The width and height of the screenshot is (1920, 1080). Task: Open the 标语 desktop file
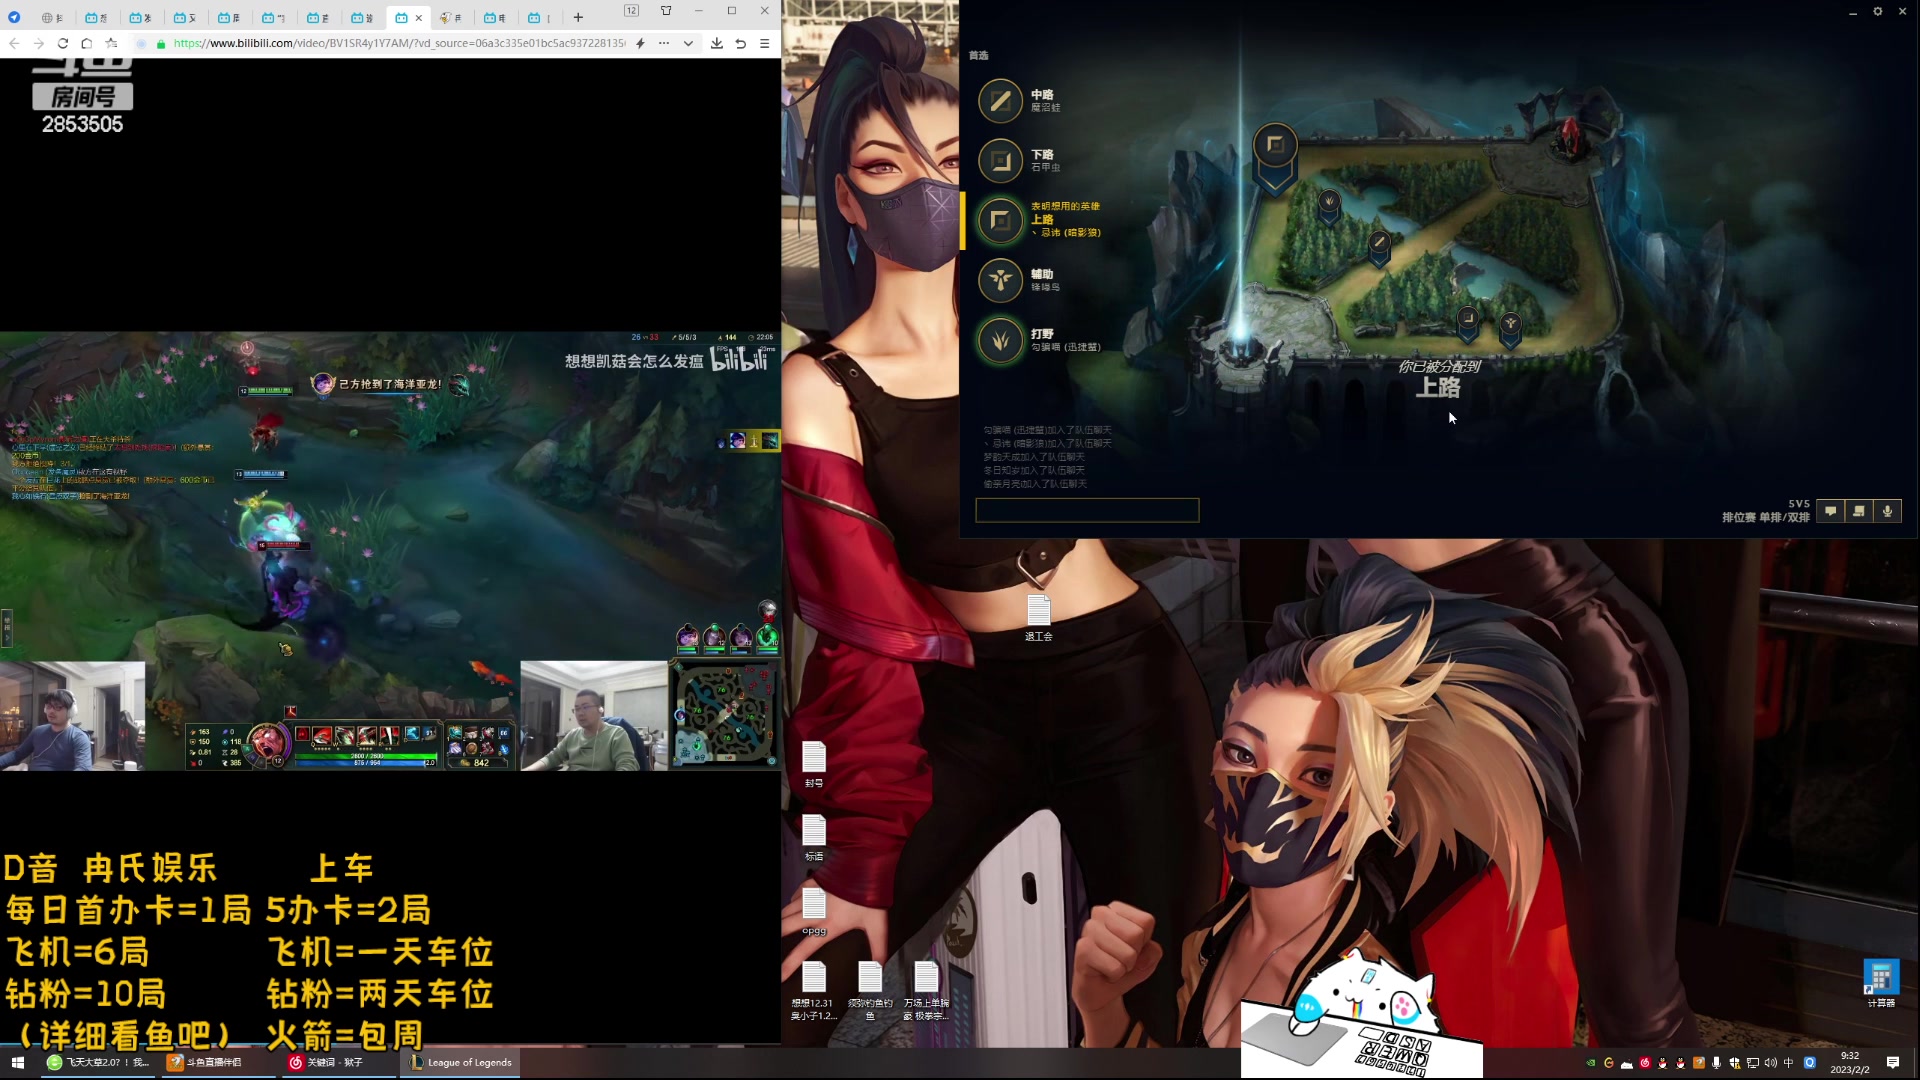pyautogui.click(x=814, y=838)
